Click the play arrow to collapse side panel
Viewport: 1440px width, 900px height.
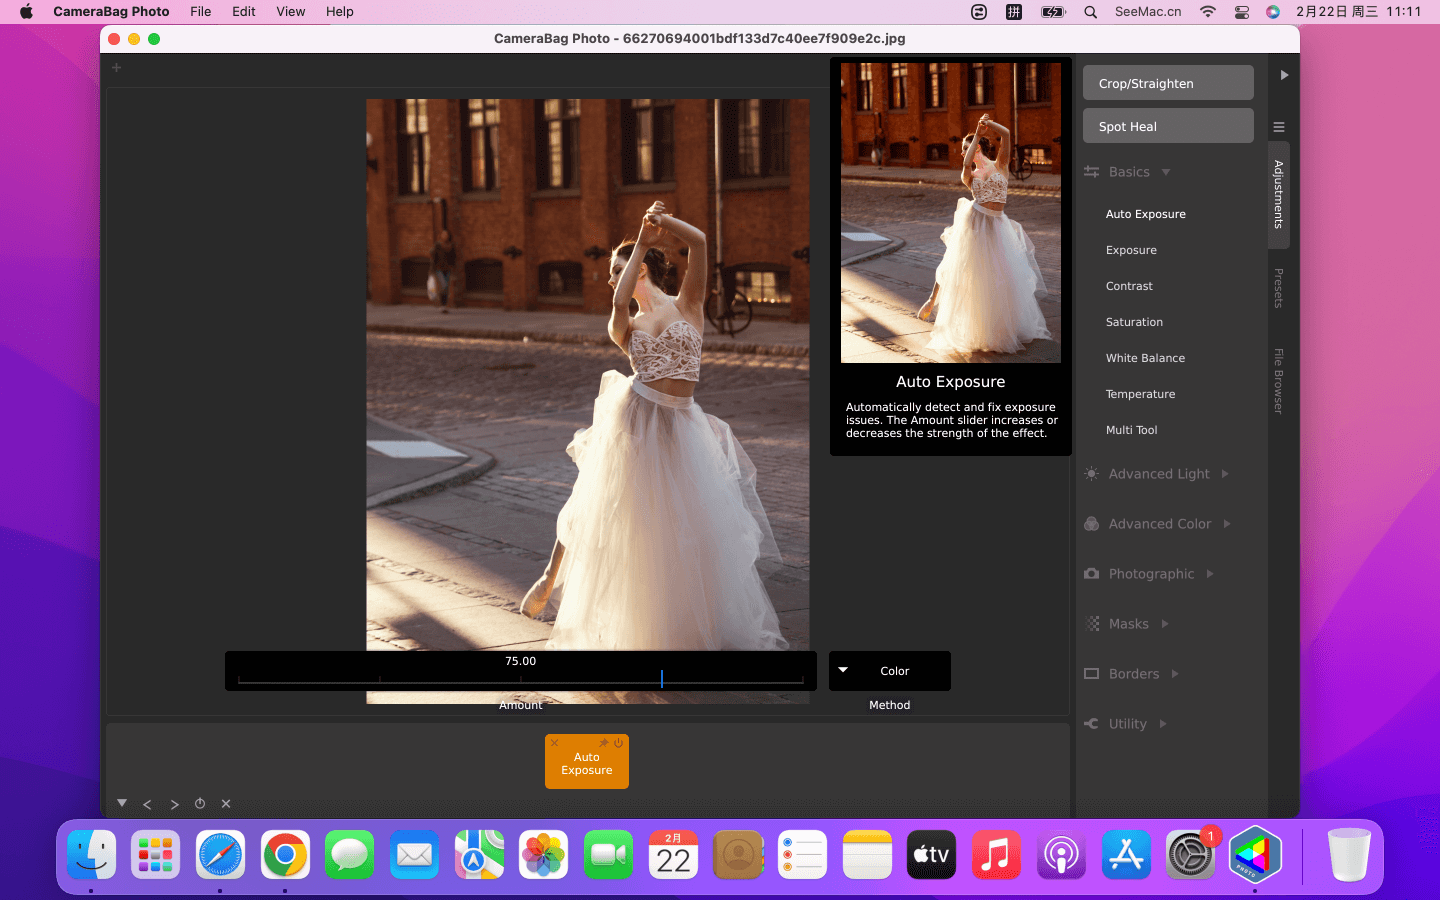click(x=1284, y=75)
